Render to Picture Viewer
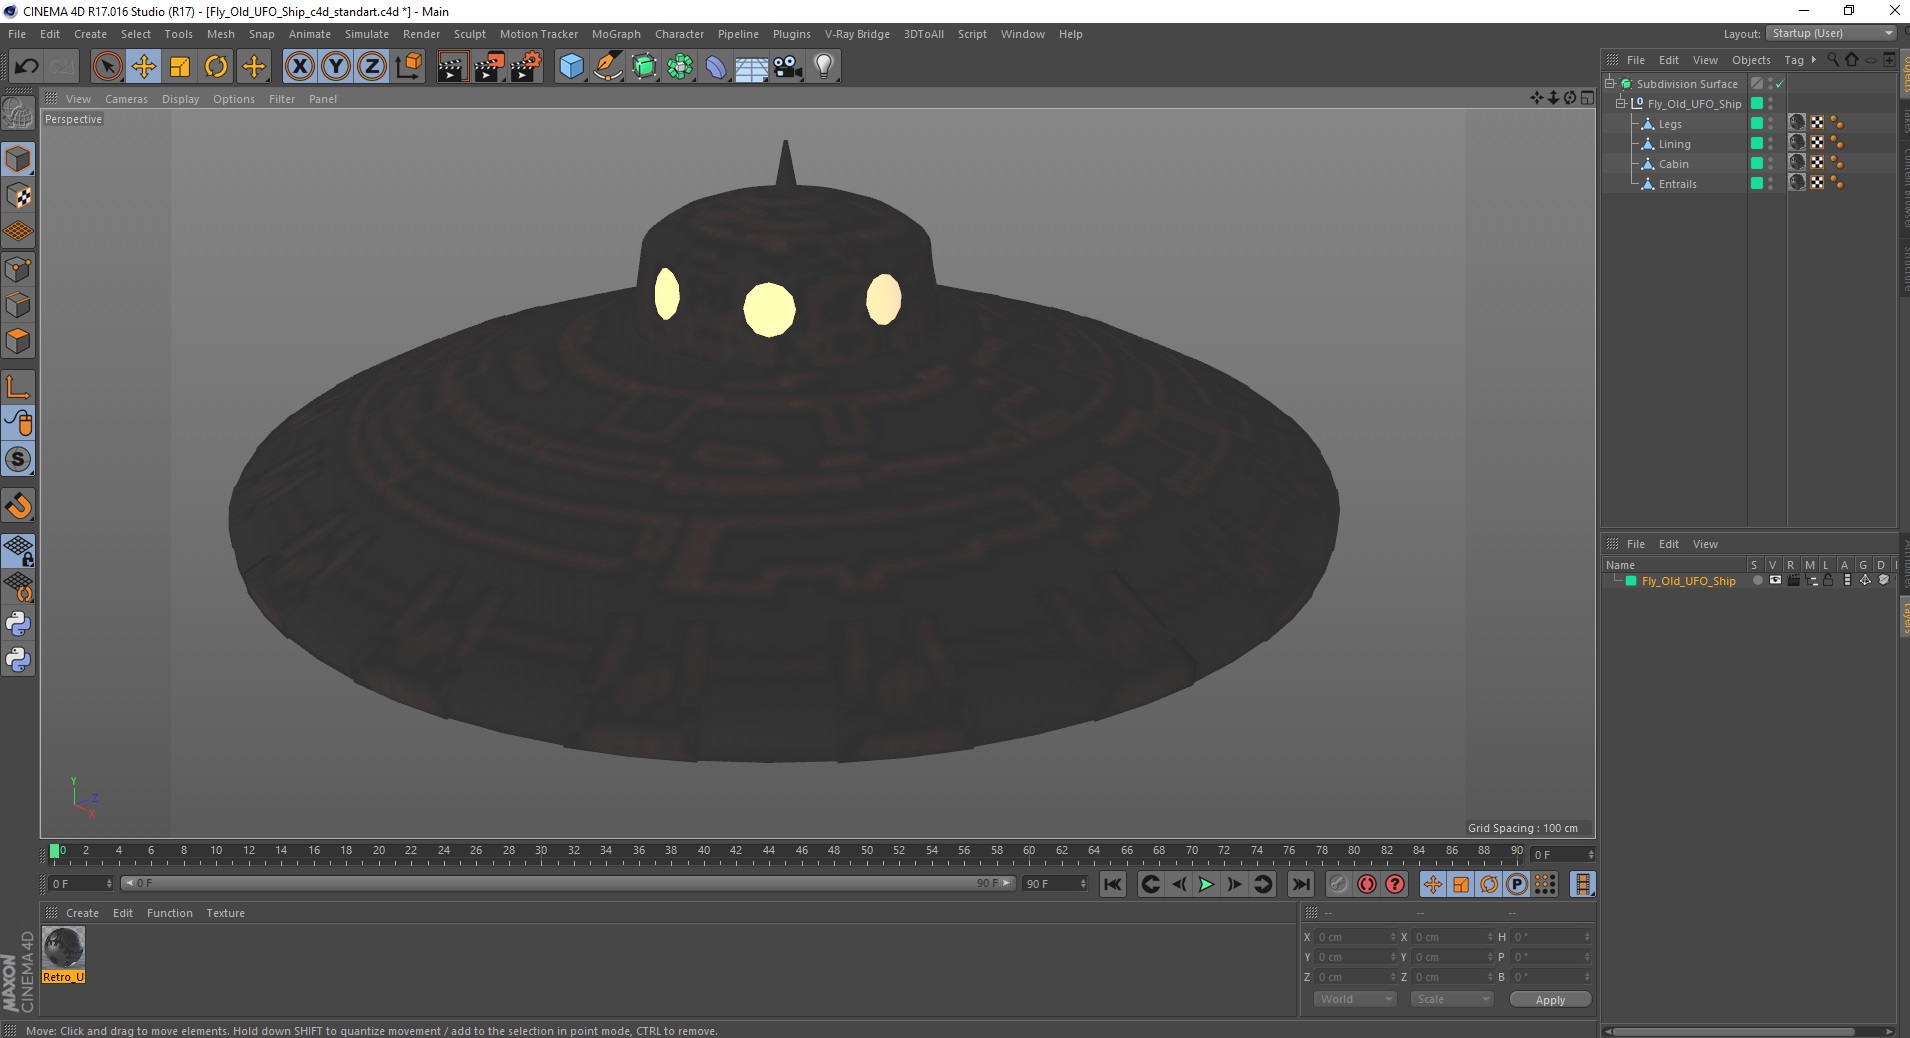The image size is (1910, 1038). pos(489,67)
